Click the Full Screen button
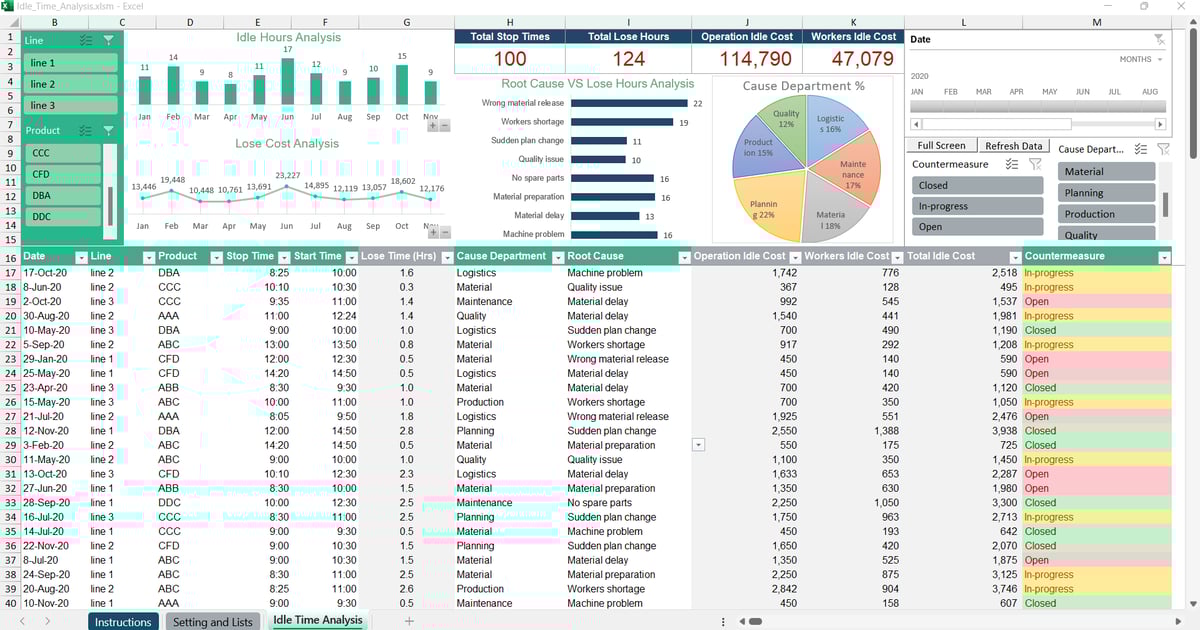1200x630 pixels. (x=941, y=145)
